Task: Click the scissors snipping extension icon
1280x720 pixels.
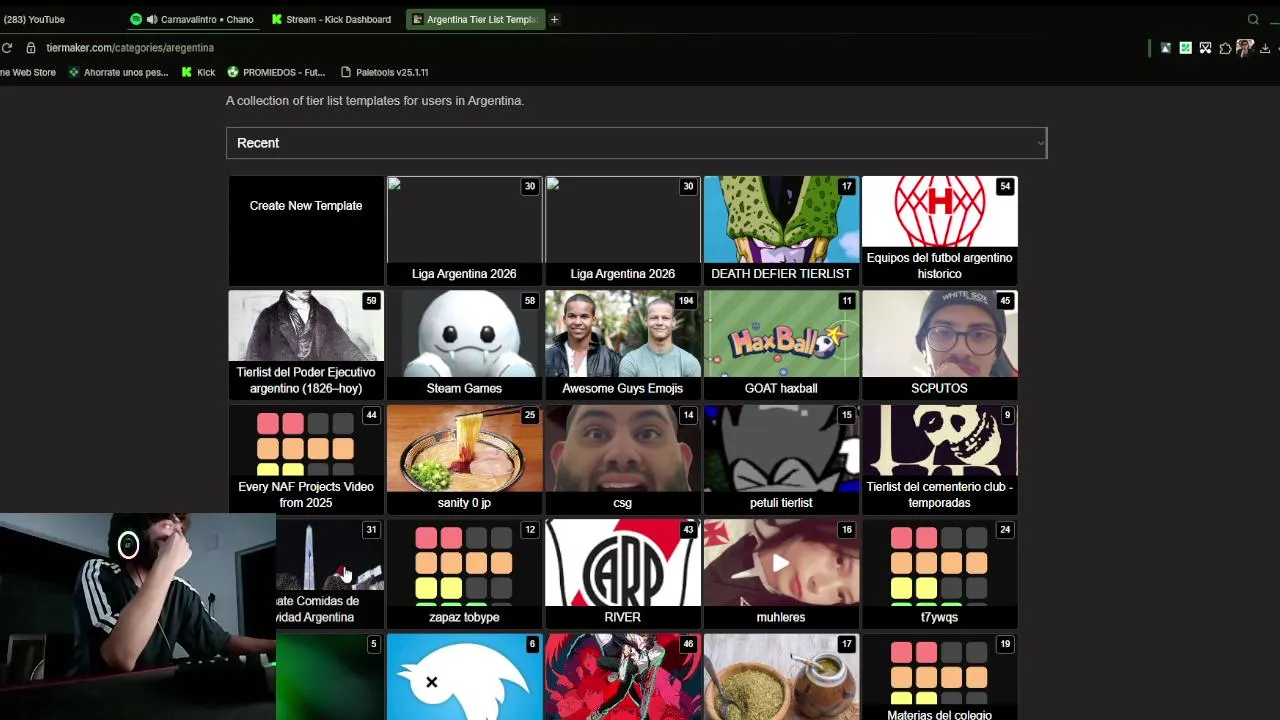Action: tap(1205, 47)
